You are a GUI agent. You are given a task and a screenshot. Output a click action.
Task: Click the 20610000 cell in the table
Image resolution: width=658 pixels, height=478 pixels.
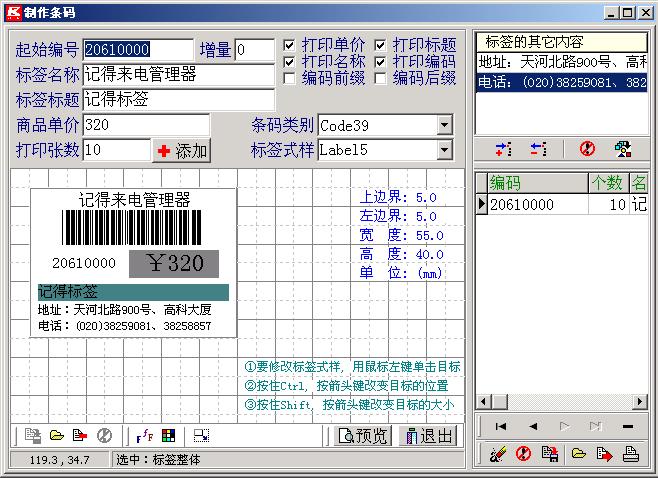coord(538,204)
